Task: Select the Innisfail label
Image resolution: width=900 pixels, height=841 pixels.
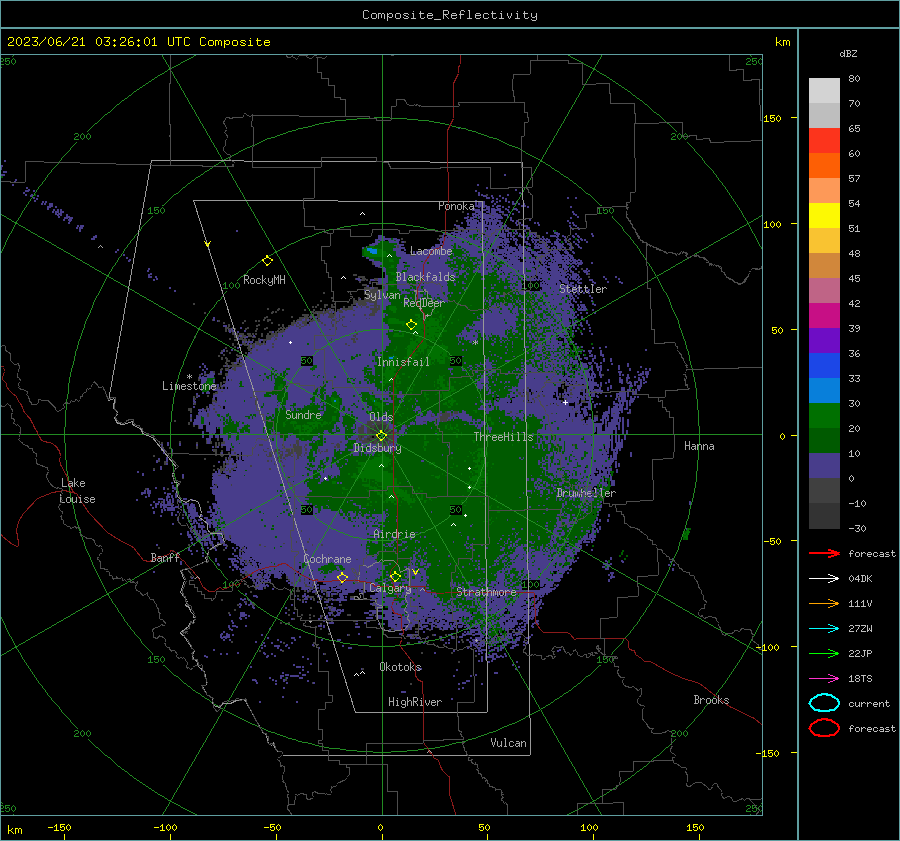Action: click(403, 362)
